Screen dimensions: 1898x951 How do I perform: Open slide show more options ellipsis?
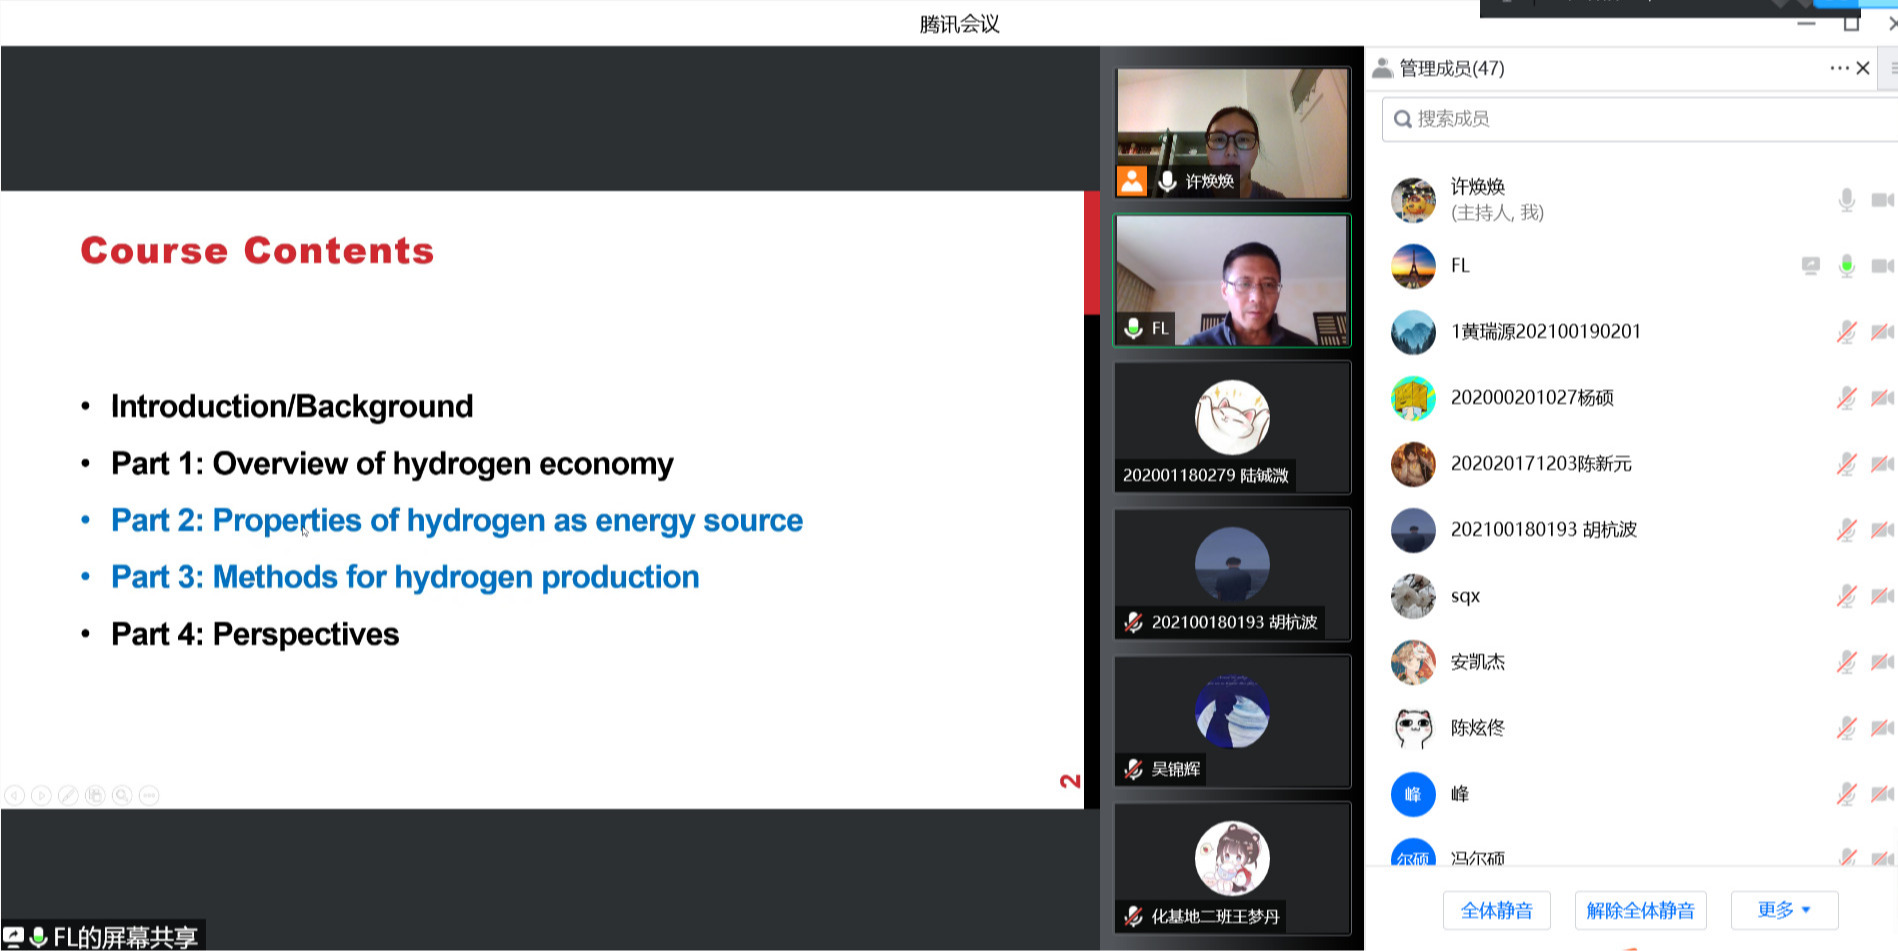pos(149,796)
